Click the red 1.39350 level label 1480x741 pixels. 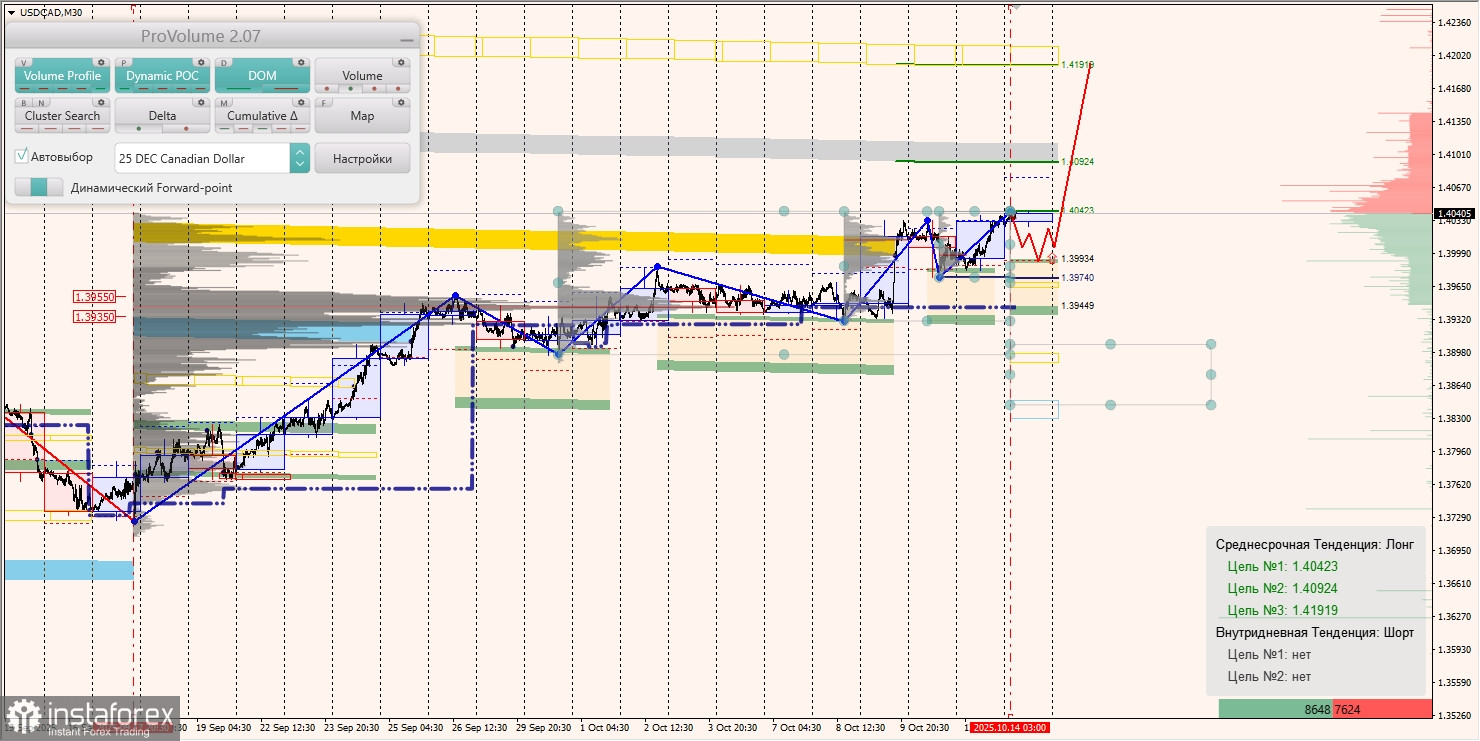click(94, 316)
